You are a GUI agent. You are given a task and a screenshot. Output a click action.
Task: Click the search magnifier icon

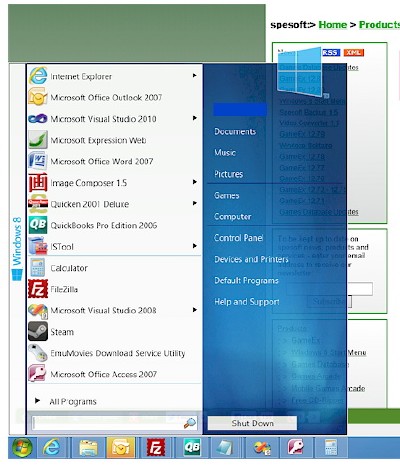pyautogui.click(x=190, y=423)
